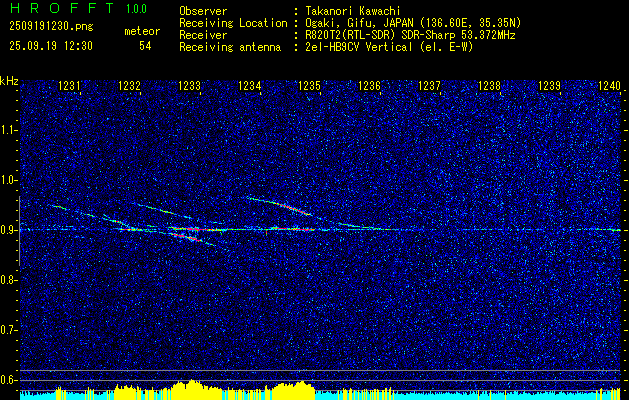Click the Observer field label
The height and width of the screenshot is (400, 629).
203,11
